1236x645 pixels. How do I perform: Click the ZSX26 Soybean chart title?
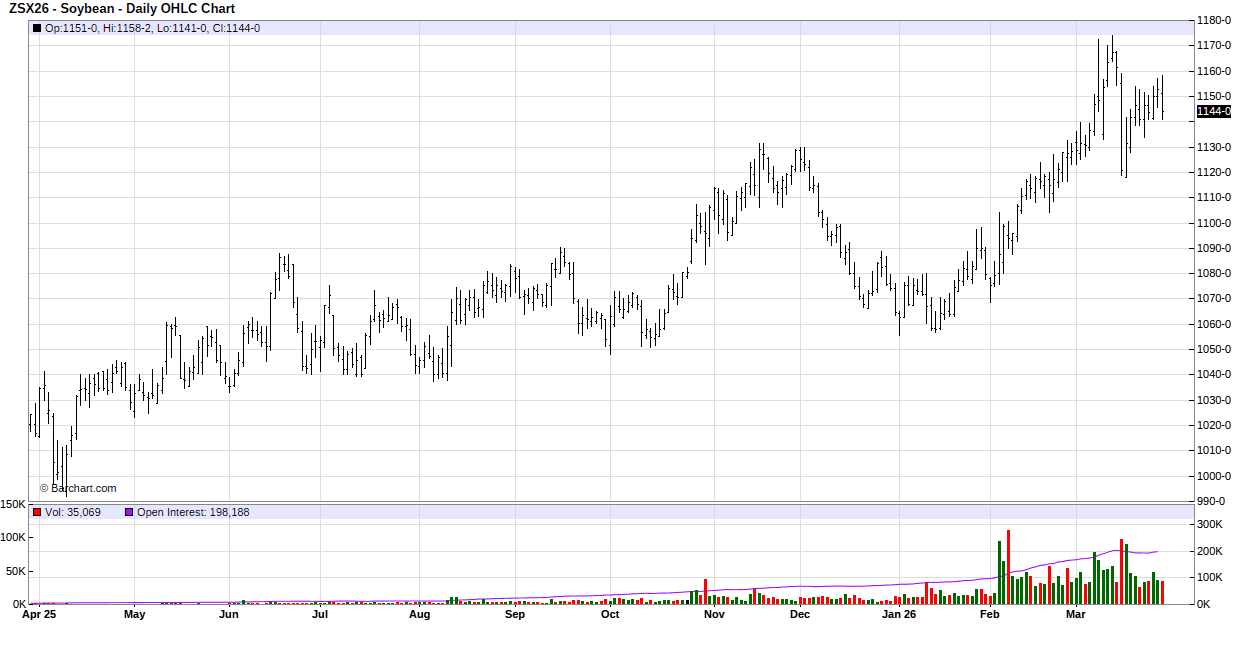tap(122, 9)
